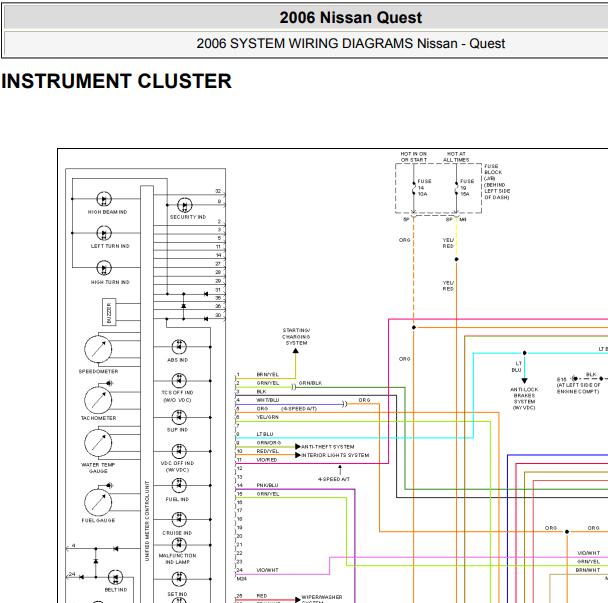Click the SLIP IND lamp symbol
This screenshot has width=608, height=603.
pyautogui.click(x=179, y=417)
